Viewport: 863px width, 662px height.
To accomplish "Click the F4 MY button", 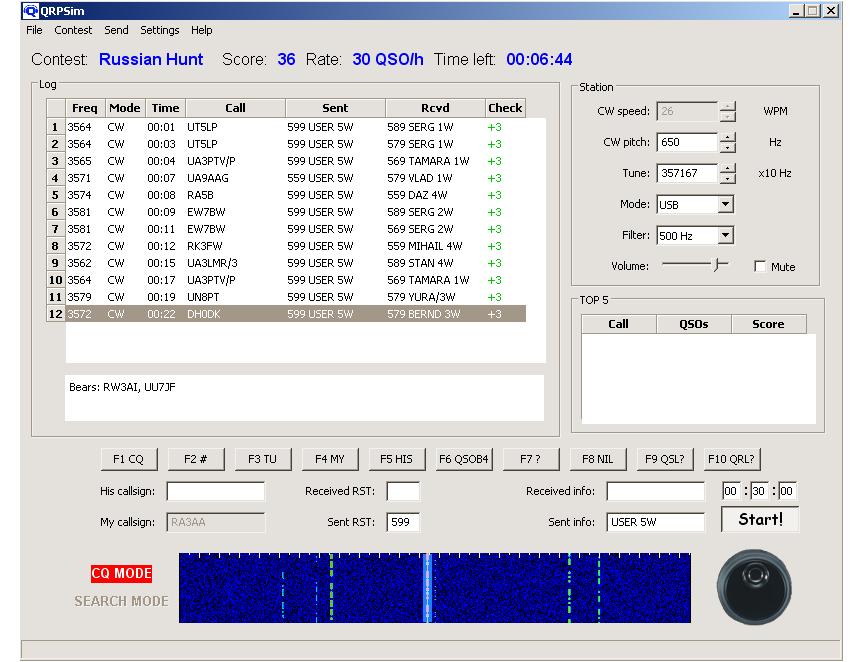I will point(330,459).
